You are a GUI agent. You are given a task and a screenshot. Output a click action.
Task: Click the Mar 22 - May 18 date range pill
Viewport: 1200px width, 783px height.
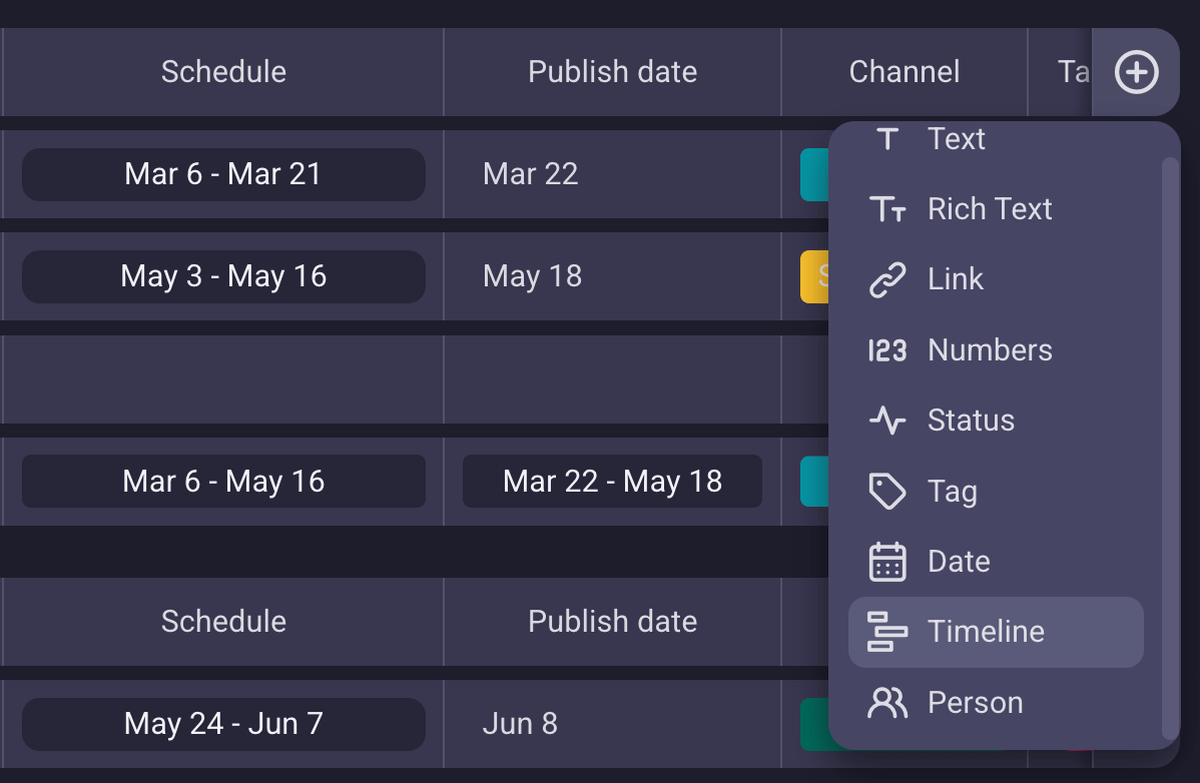click(612, 481)
